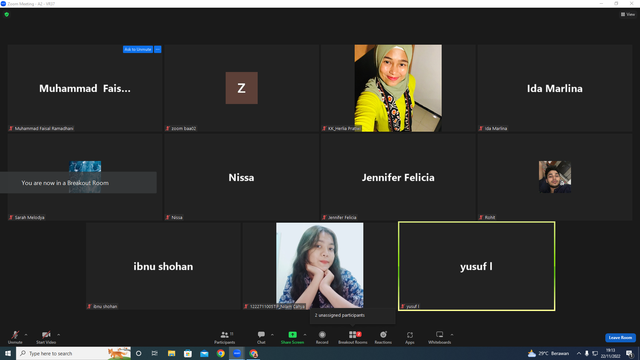Expand video options arrow beside Start Video
This screenshot has width=640, height=360.
point(59,335)
